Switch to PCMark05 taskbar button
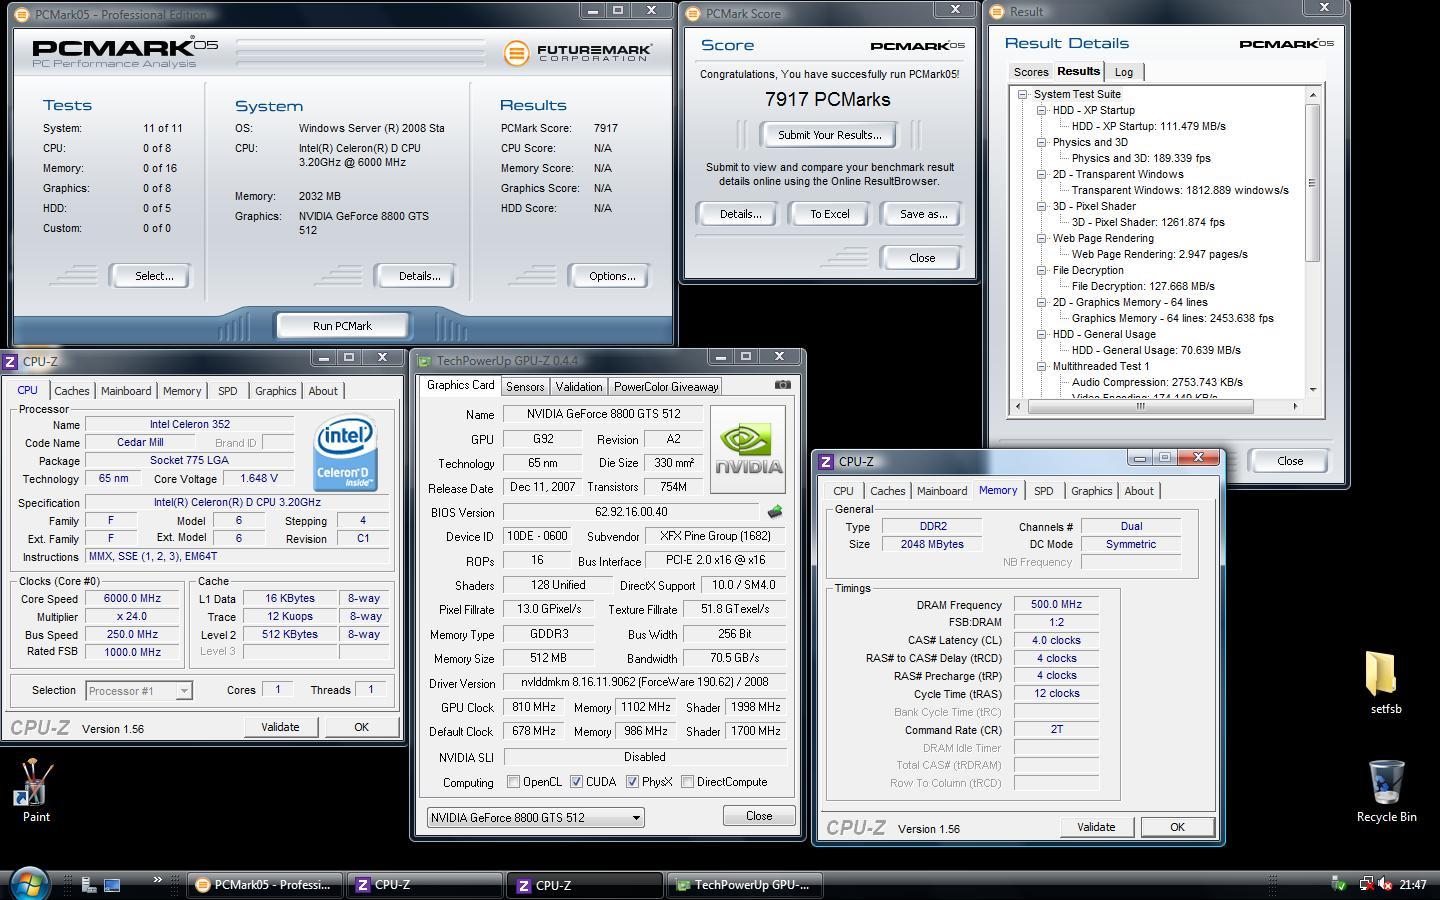This screenshot has width=1440, height=900. pyautogui.click(x=264, y=885)
